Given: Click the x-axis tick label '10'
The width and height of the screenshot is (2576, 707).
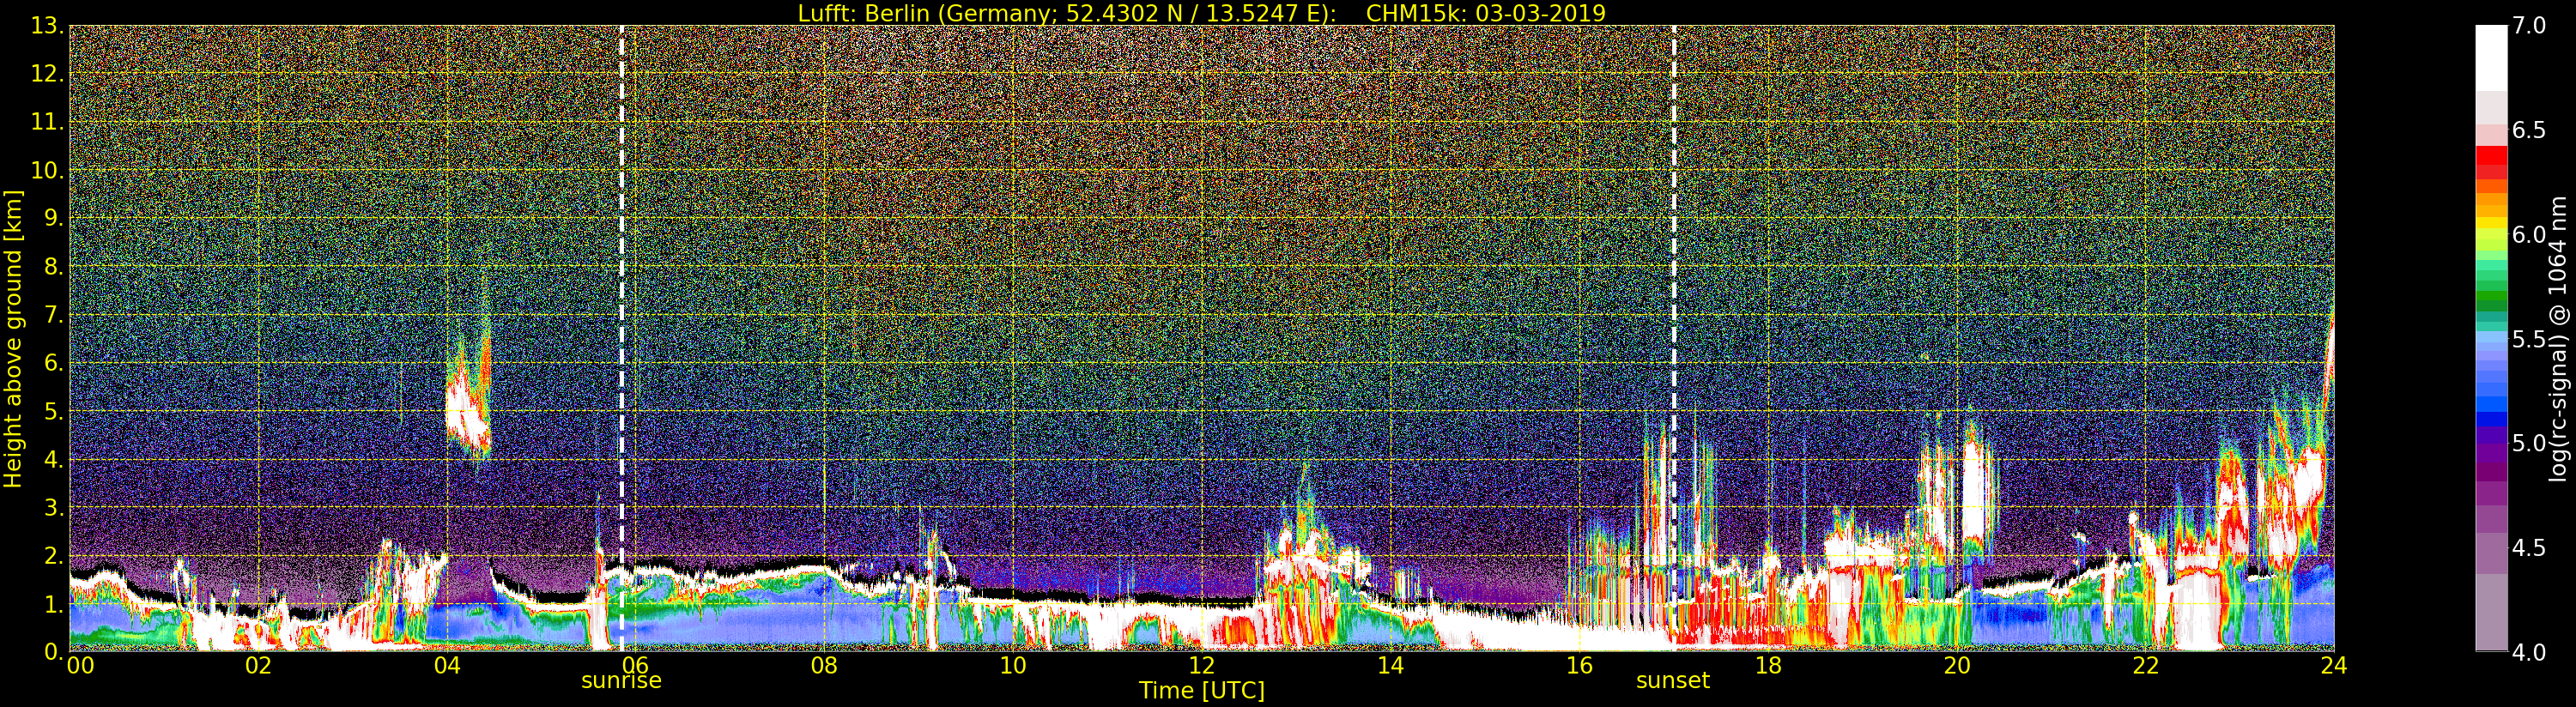Looking at the screenshot, I should pyautogui.click(x=1013, y=665).
